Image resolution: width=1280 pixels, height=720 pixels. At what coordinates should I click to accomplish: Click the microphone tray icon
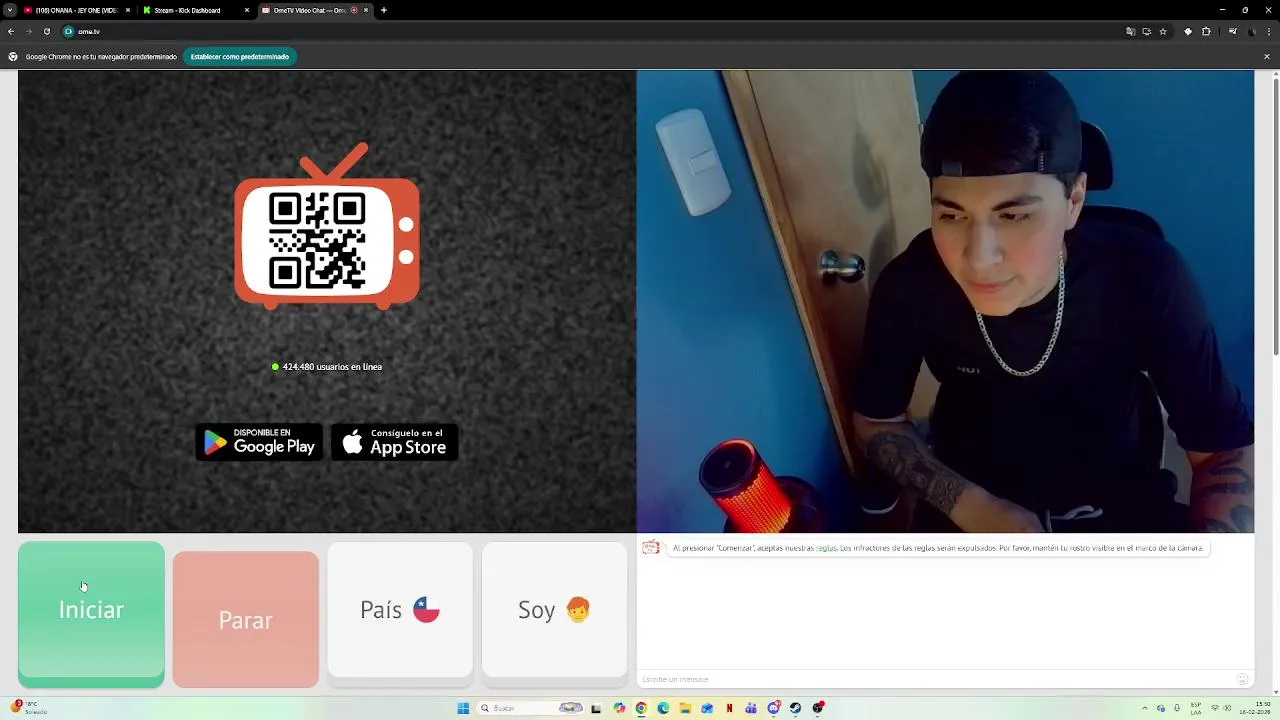click(x=1177, y=708)
